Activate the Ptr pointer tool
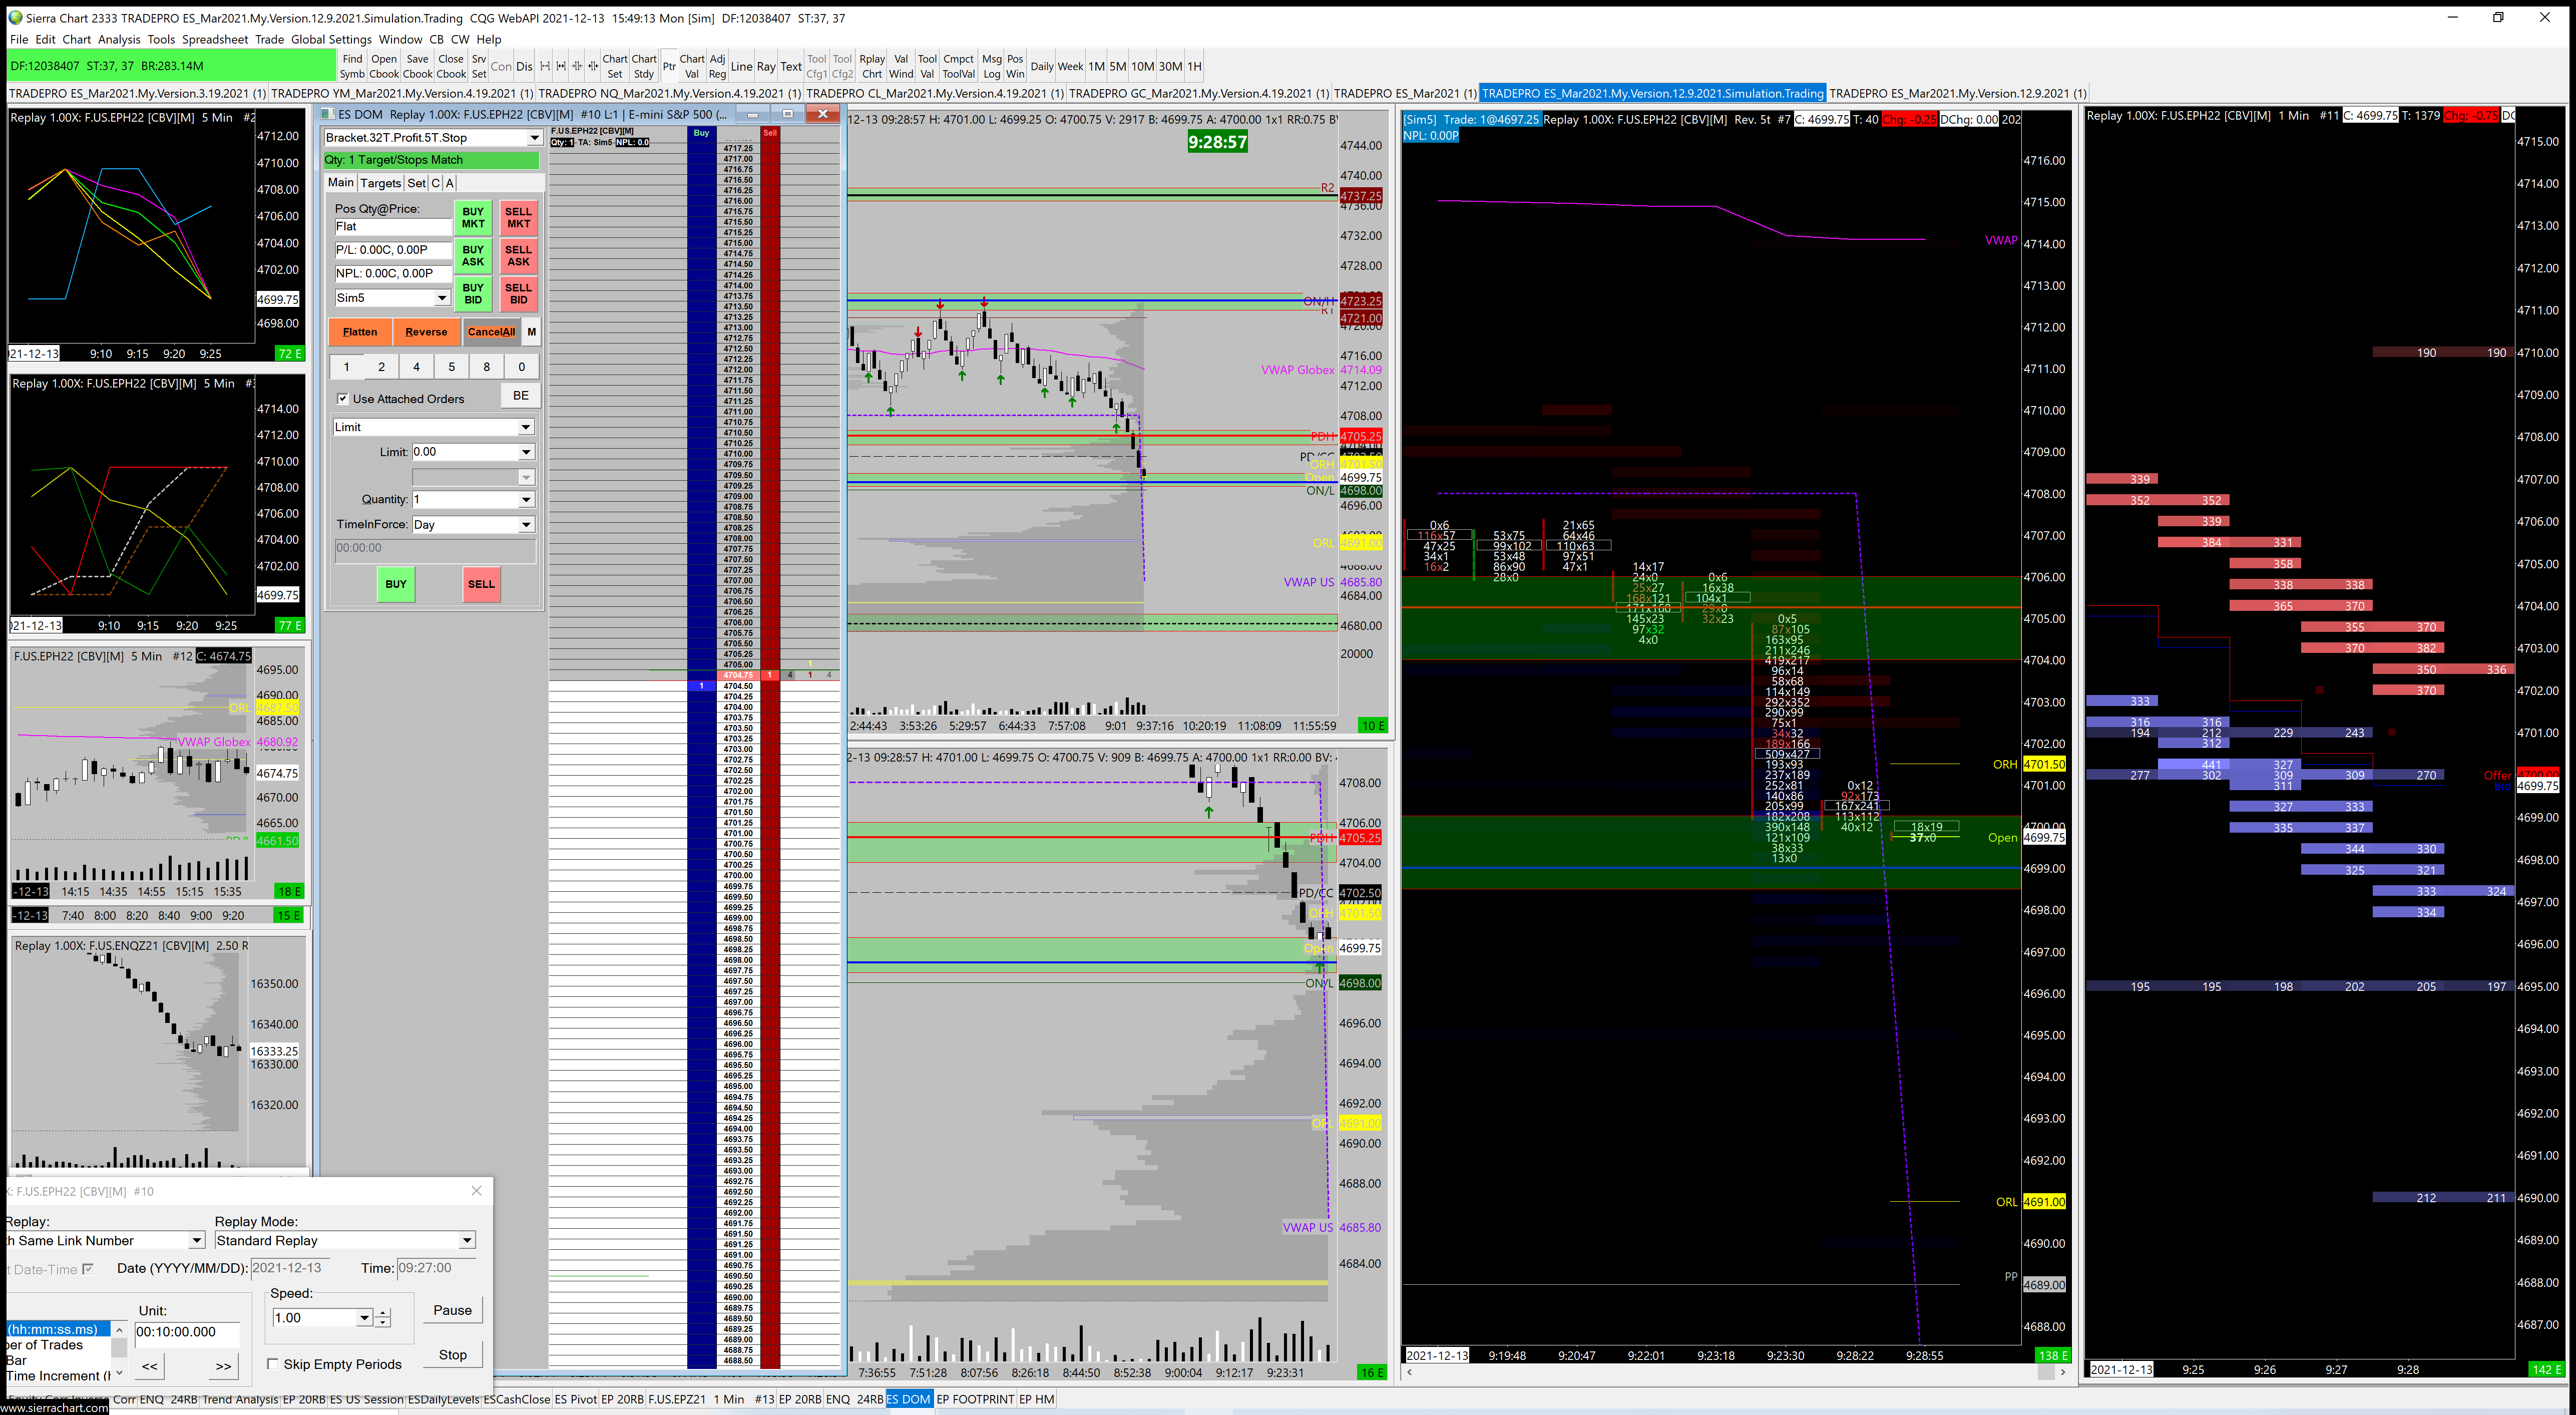2576x1415 pixels. 669,66
